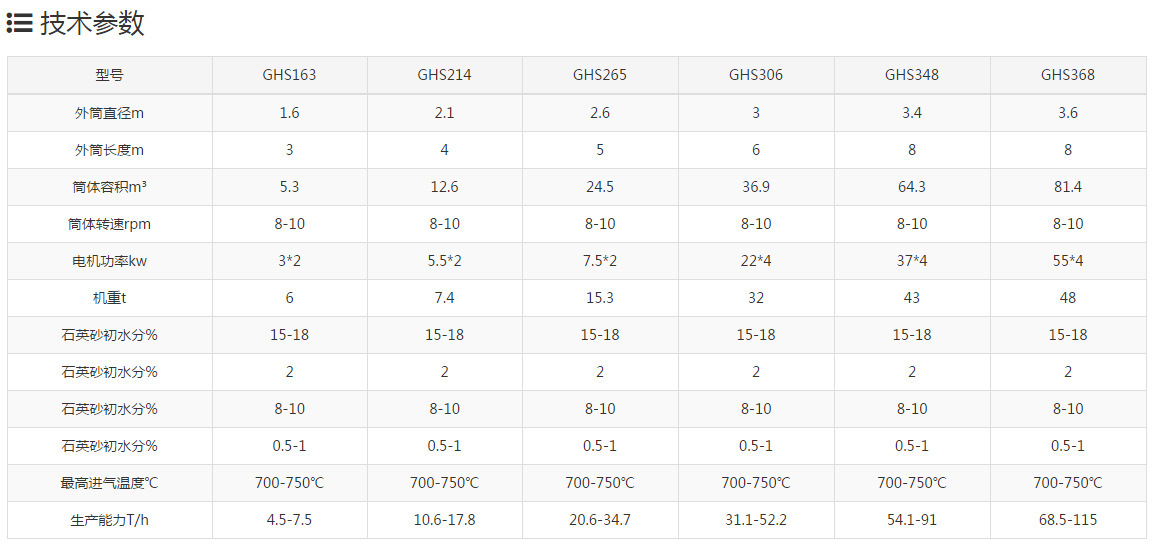Click the 电机功率kw row label
Viewport: 1157px width, 552px height.
click(109, 261)
